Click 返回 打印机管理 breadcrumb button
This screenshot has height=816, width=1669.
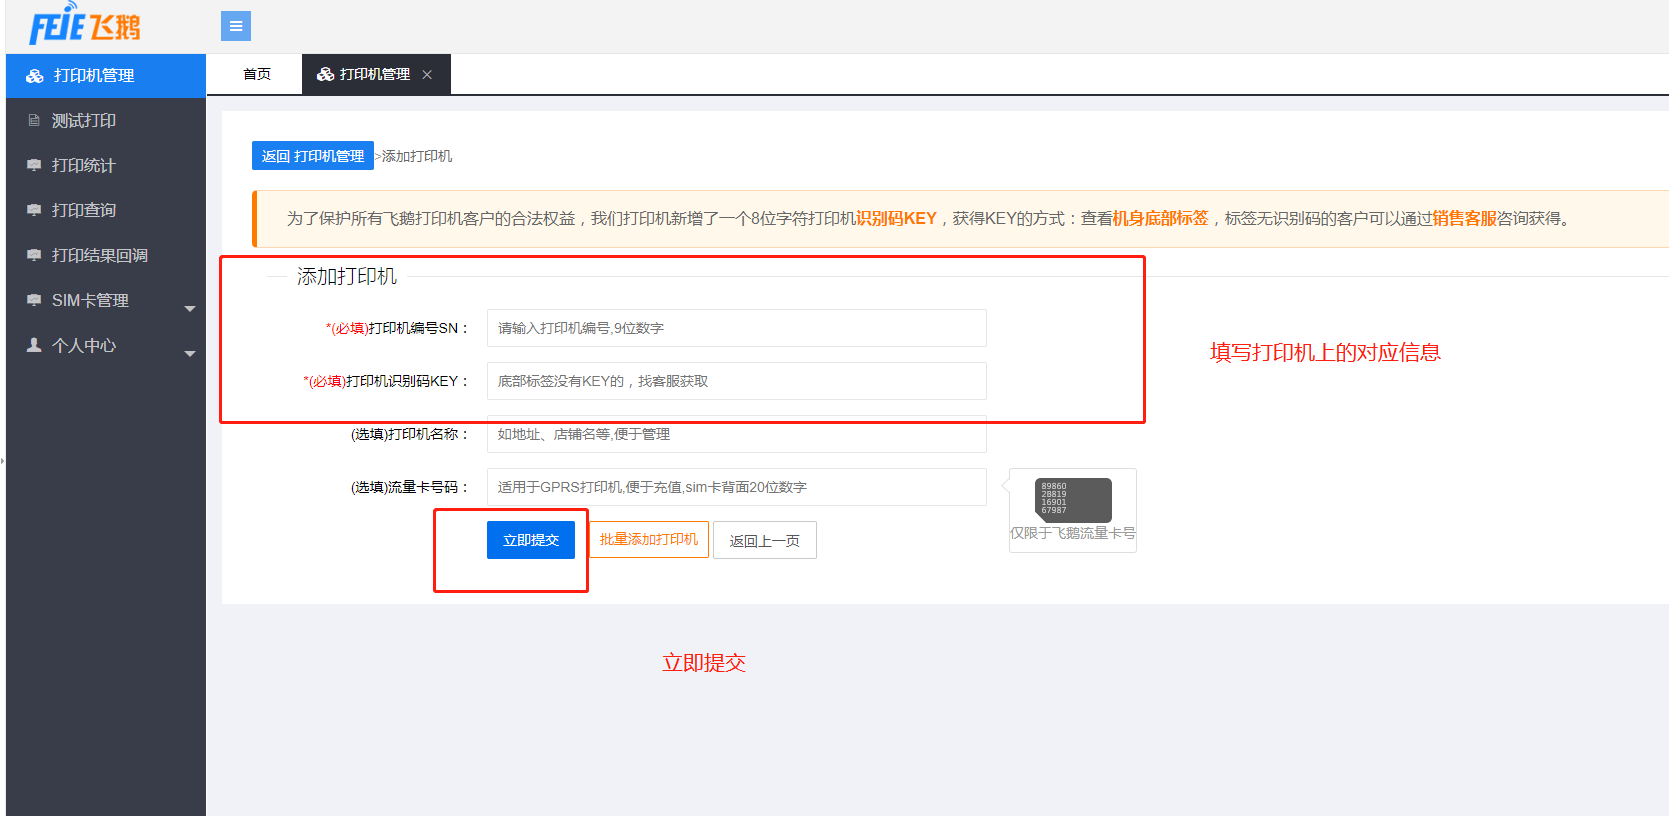pos(313,156)
